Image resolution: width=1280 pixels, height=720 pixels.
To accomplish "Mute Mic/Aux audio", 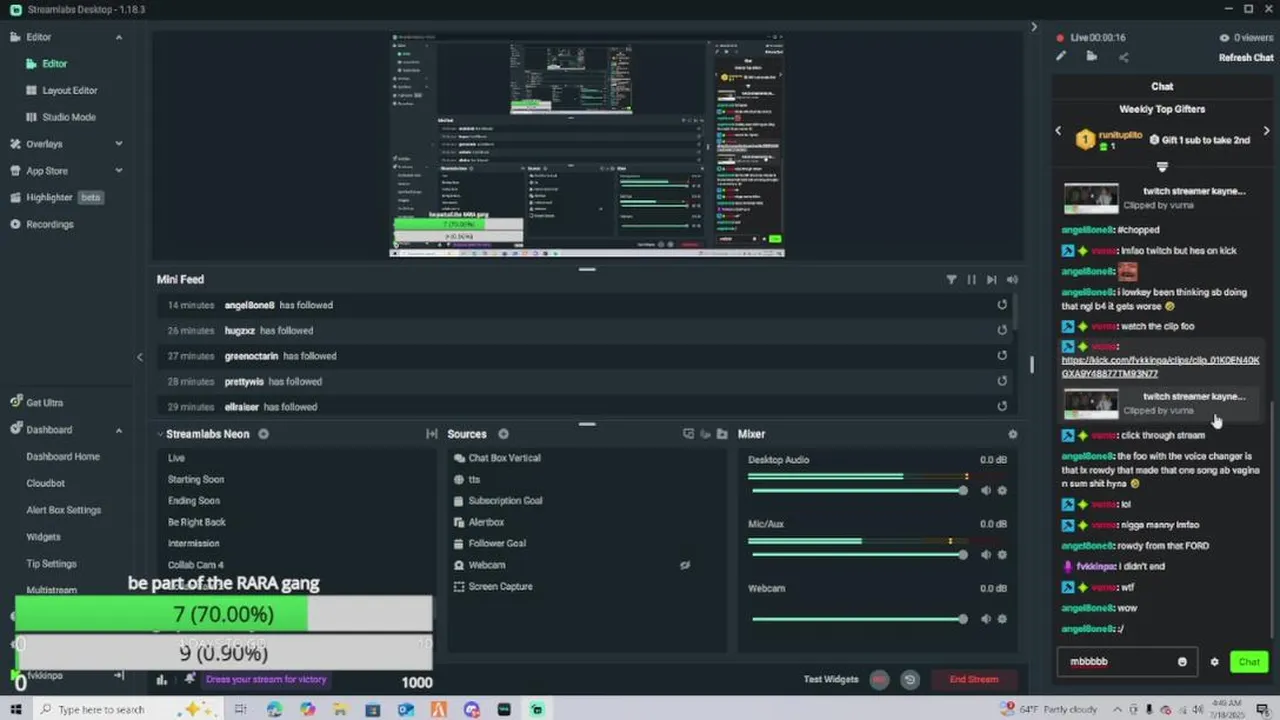I will coord(986,555).
